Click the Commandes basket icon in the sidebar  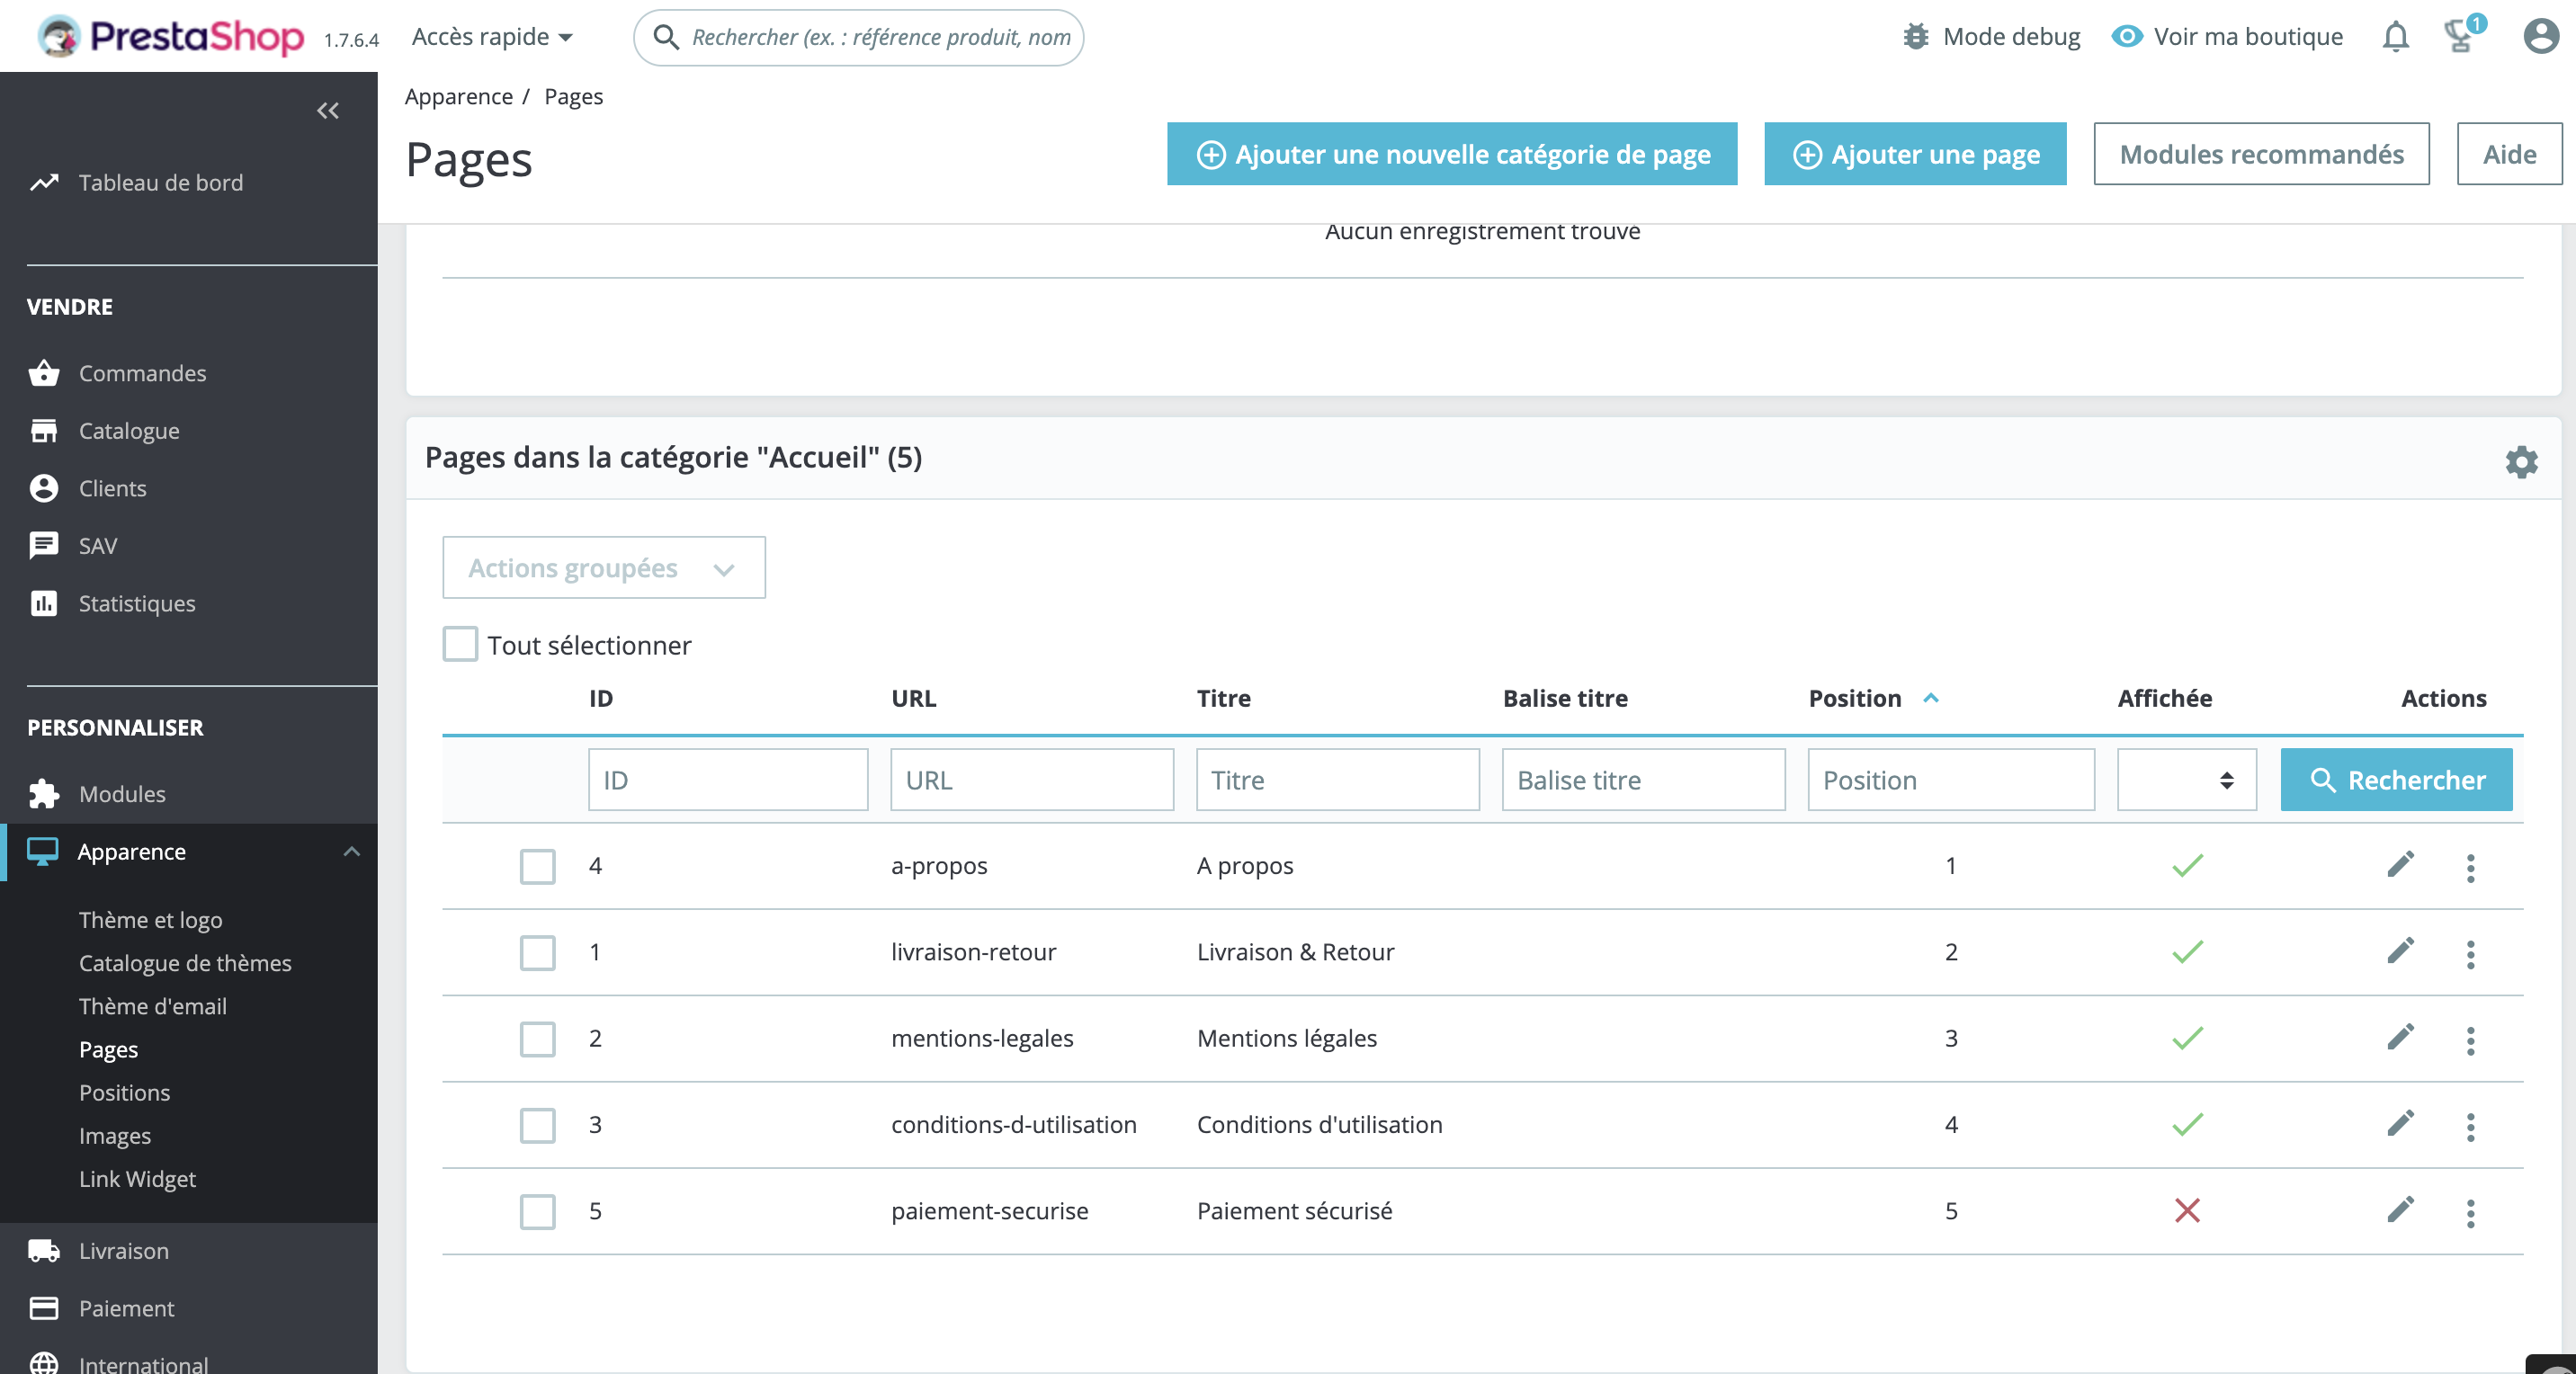[x=44, y=373]
